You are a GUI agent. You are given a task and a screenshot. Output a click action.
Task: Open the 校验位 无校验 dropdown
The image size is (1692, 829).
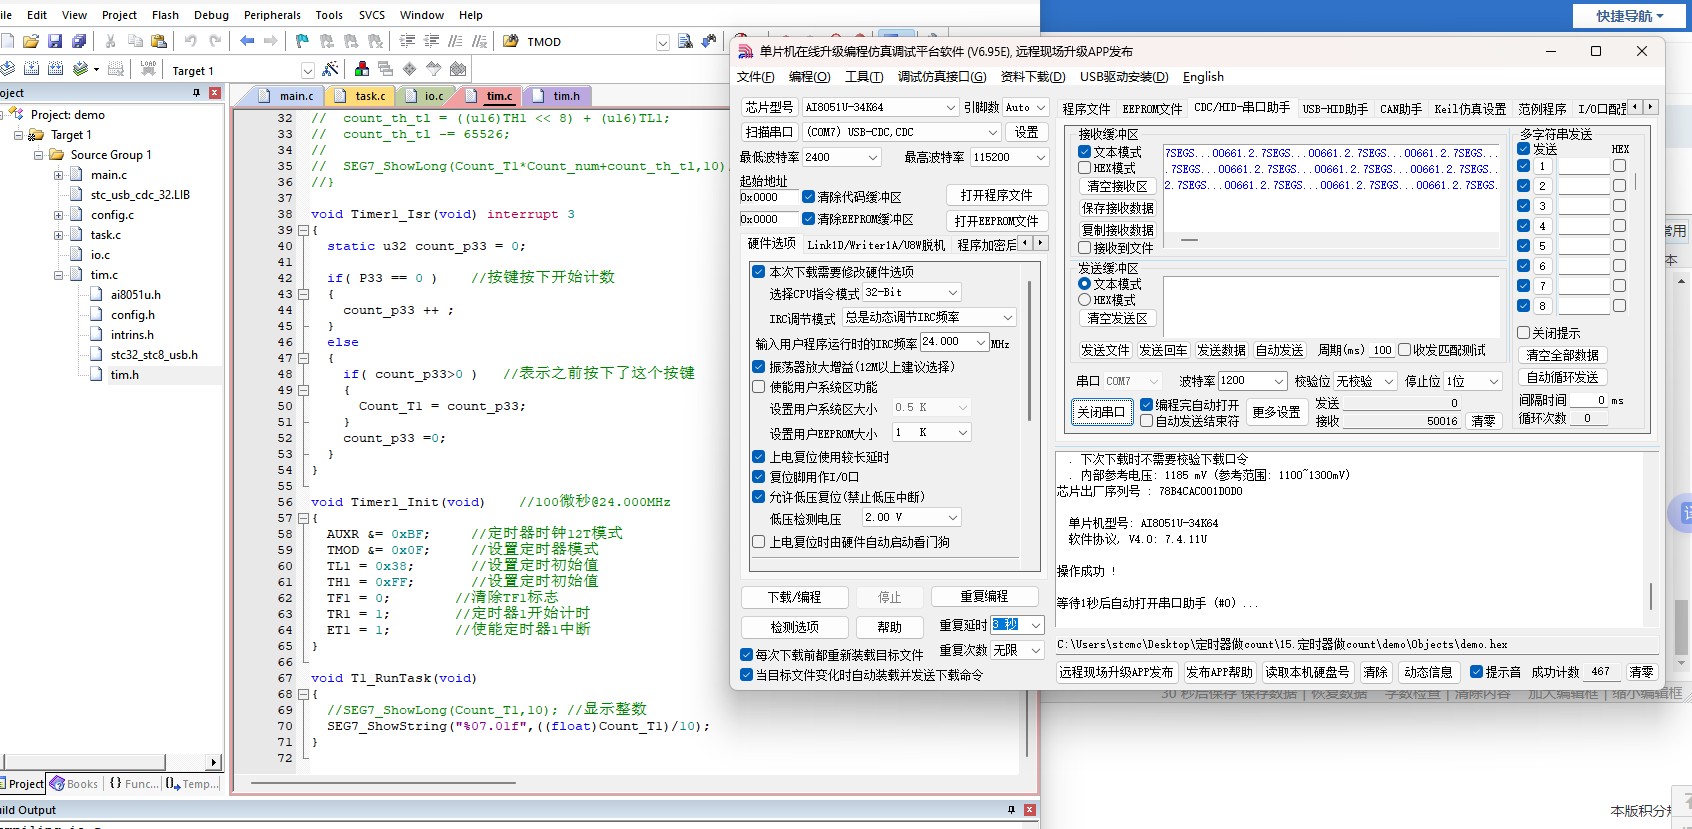1389,381
